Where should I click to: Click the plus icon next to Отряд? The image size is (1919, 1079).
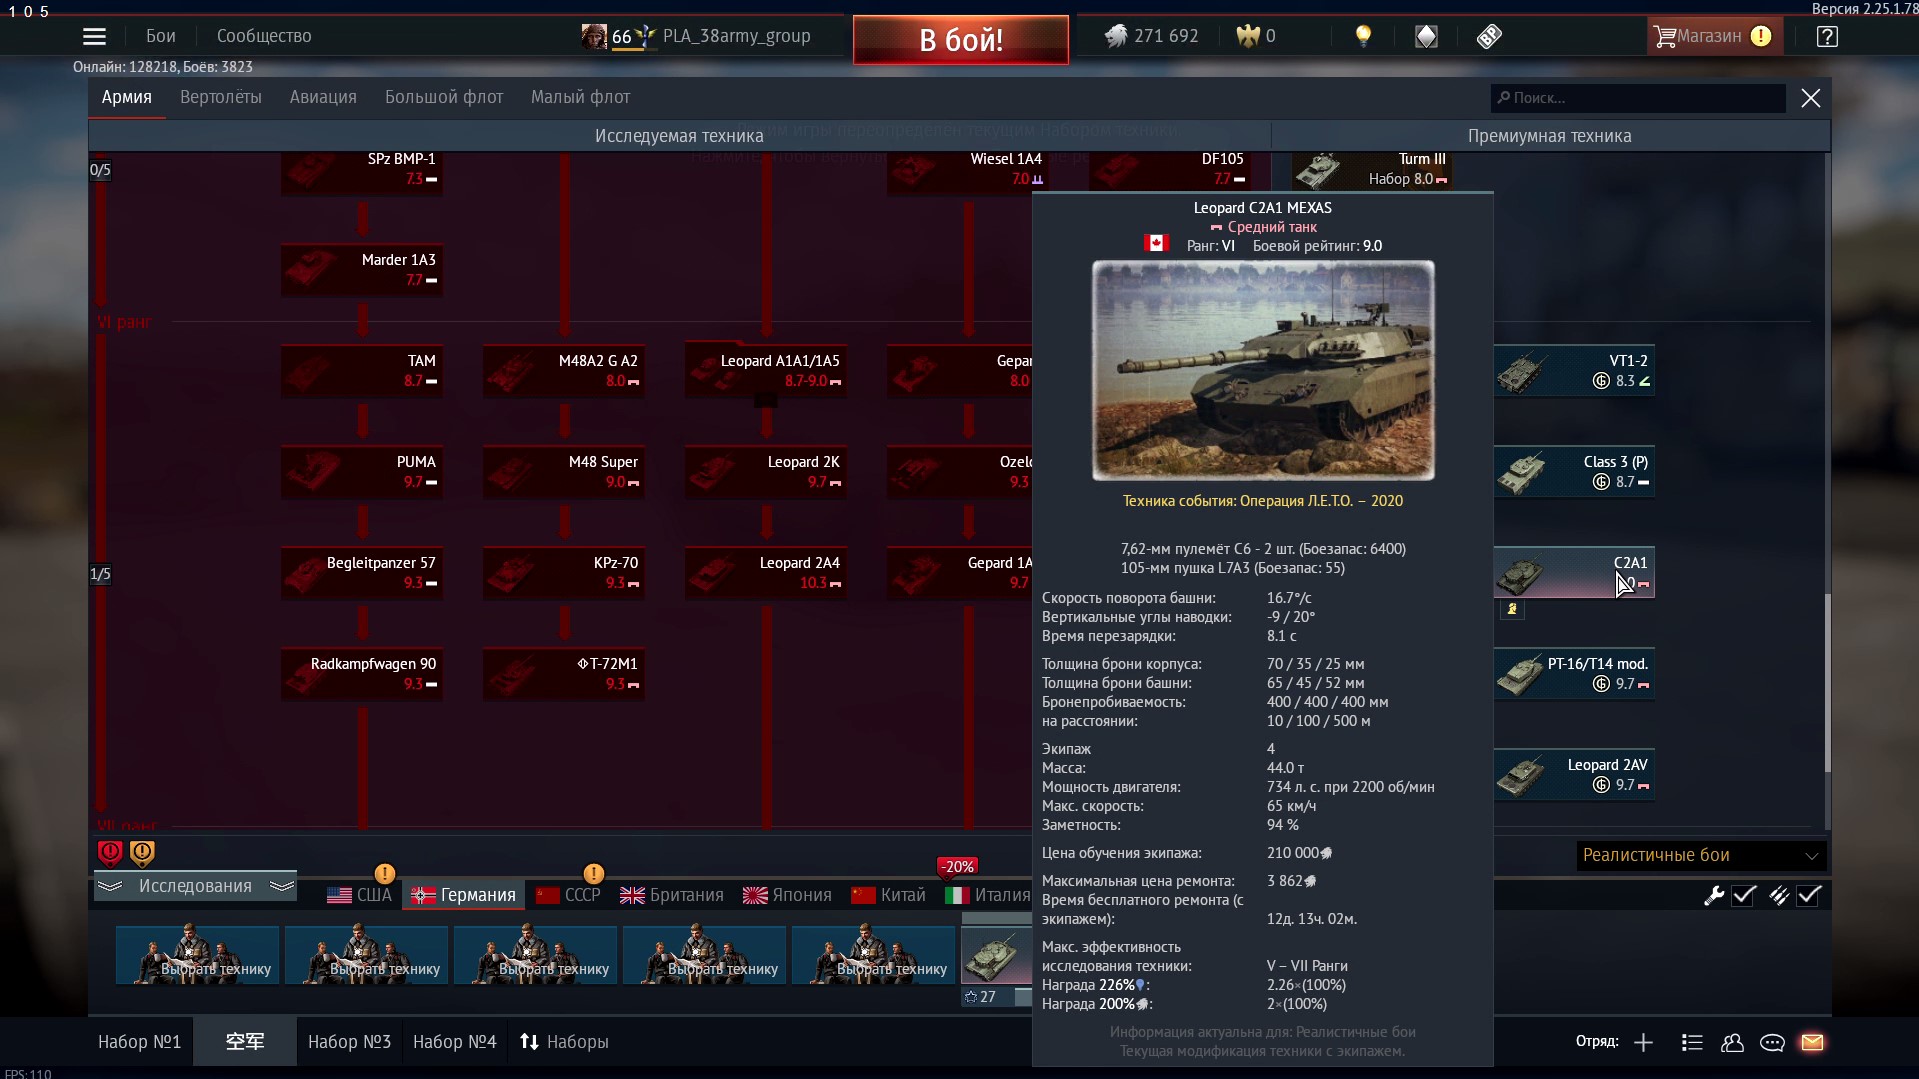(x=1643, y=1042)
